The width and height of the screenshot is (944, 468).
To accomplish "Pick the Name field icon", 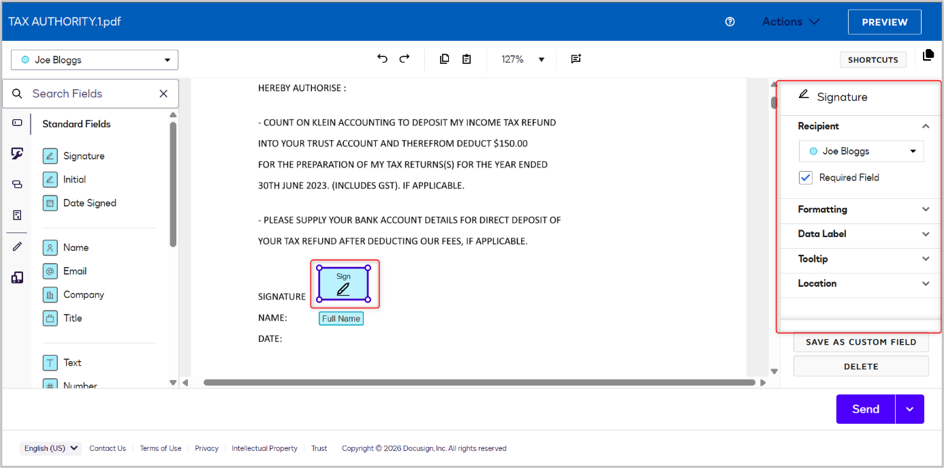I will pos(50,248).
